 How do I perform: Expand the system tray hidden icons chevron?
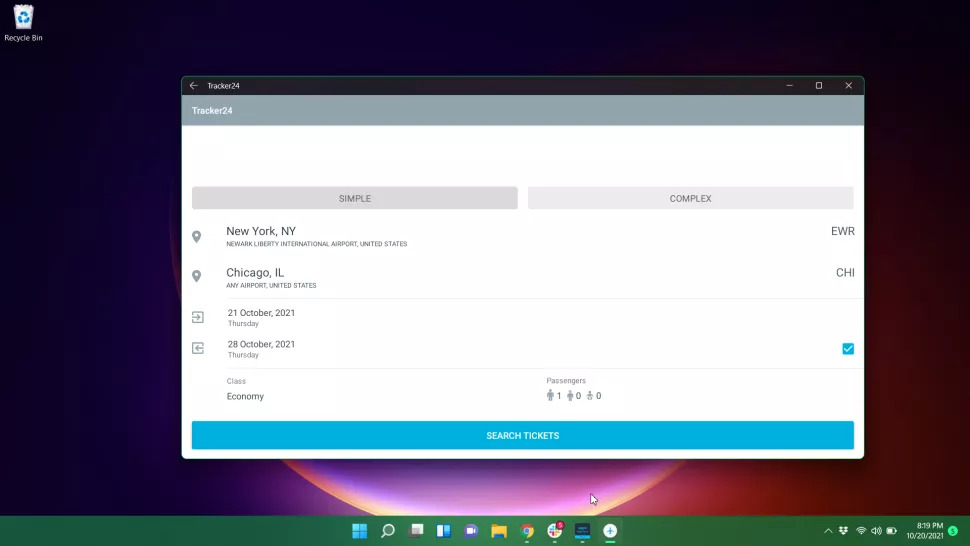click(828, 531)
